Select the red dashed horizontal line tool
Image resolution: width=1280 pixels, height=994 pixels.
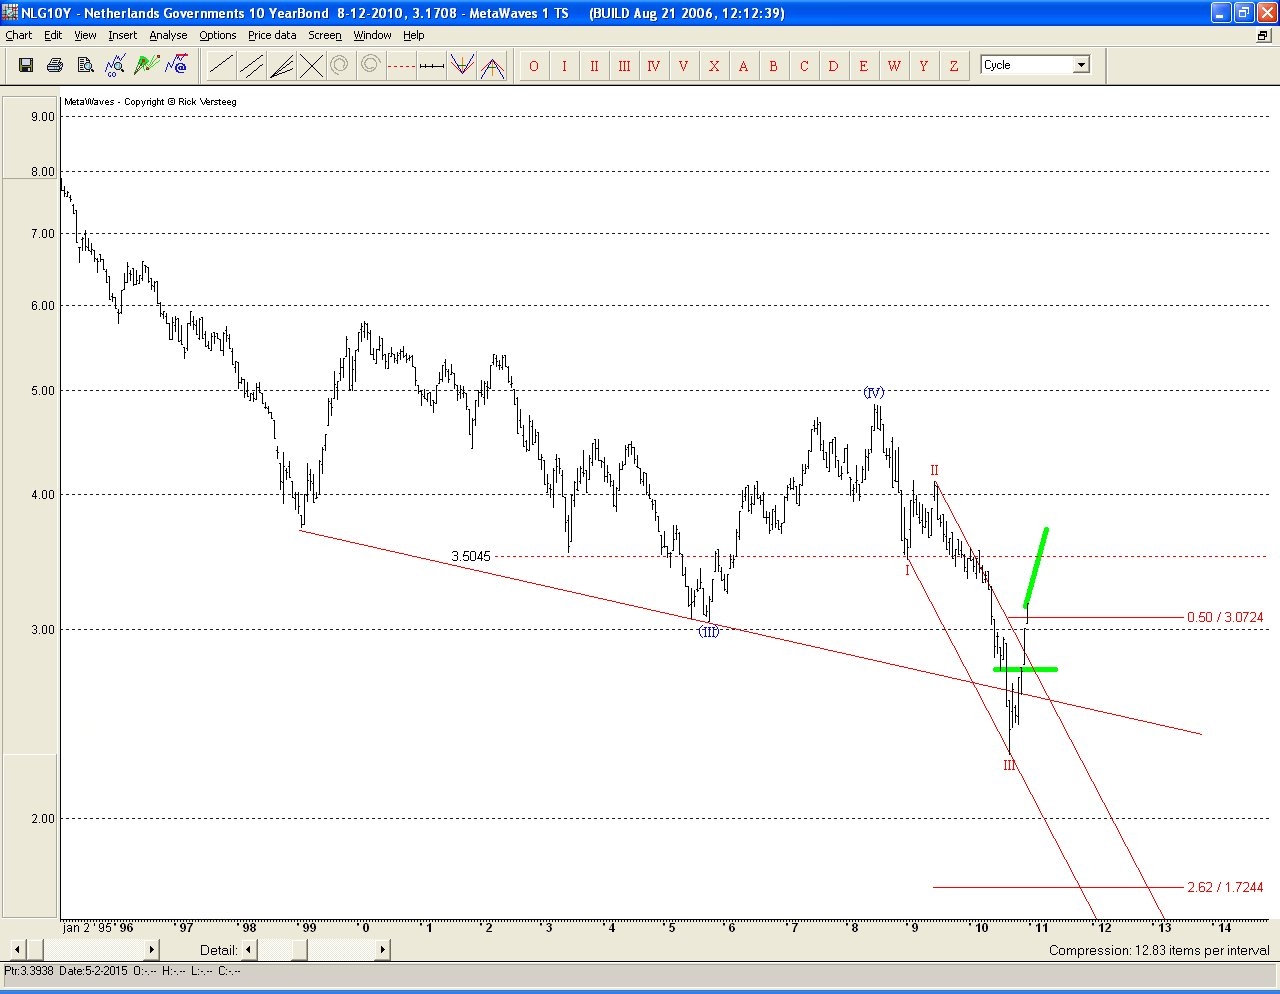point(401,66)
